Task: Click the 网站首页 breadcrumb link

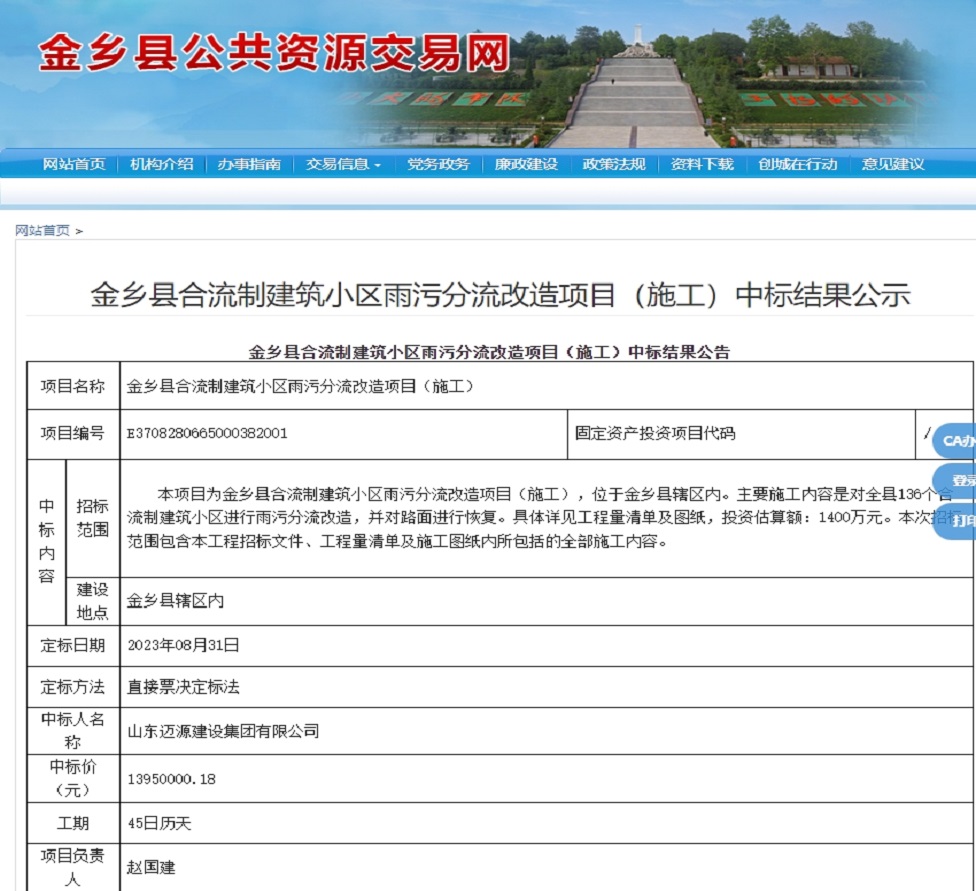Action: click(x=42, y=230)
